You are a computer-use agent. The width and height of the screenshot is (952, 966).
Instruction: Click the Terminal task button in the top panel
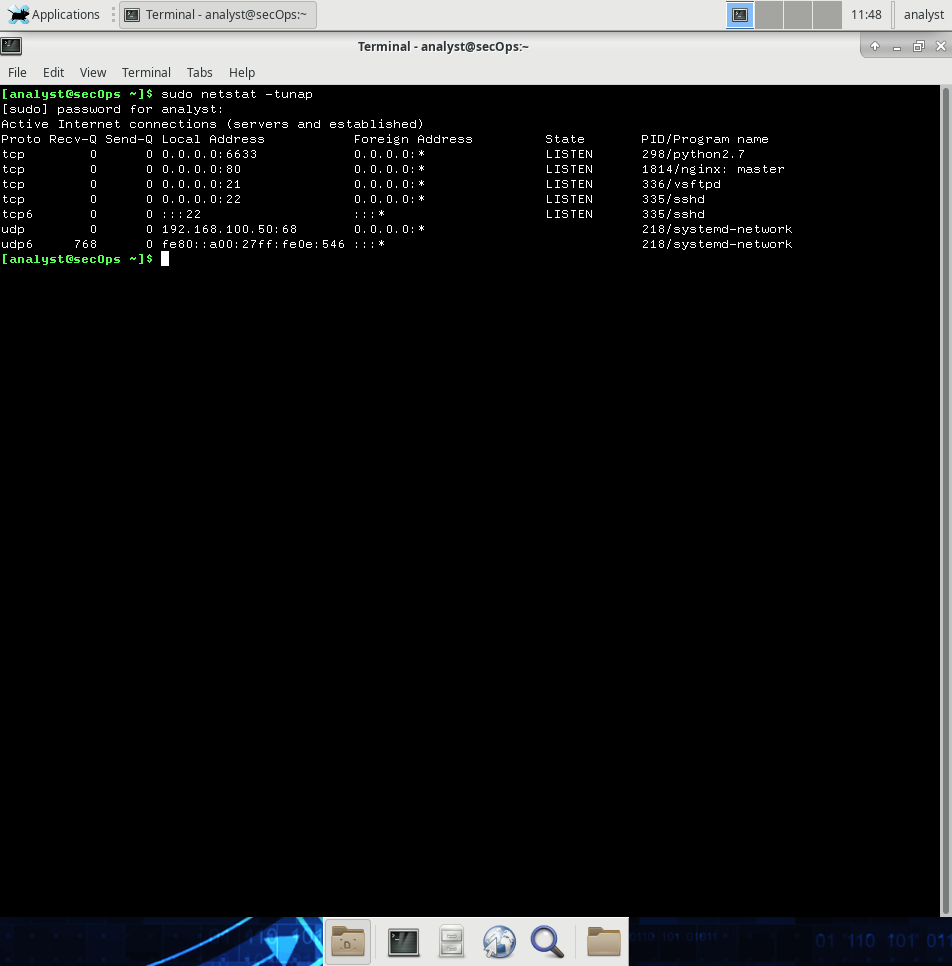217,15
